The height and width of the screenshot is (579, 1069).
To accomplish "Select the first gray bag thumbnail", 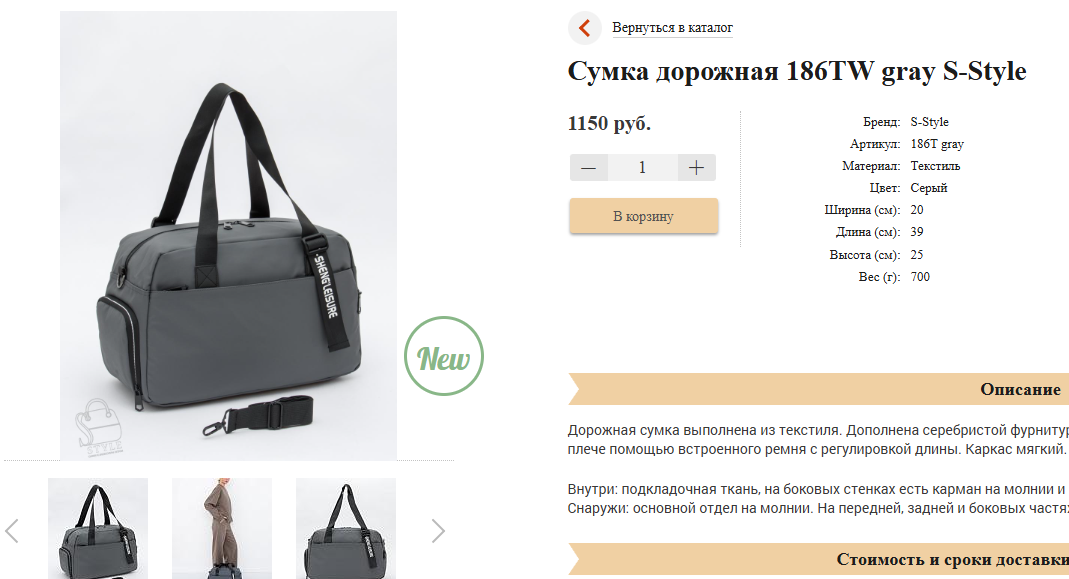I will 97,529.
